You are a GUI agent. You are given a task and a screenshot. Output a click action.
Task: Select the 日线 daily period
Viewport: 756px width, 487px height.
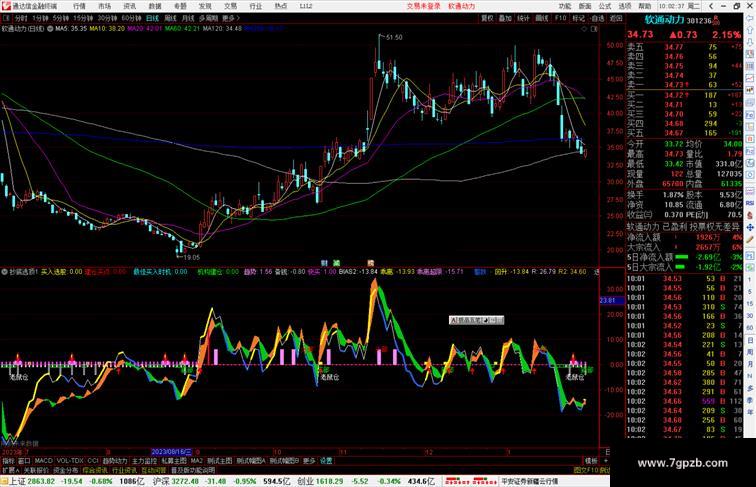point(152,18)
